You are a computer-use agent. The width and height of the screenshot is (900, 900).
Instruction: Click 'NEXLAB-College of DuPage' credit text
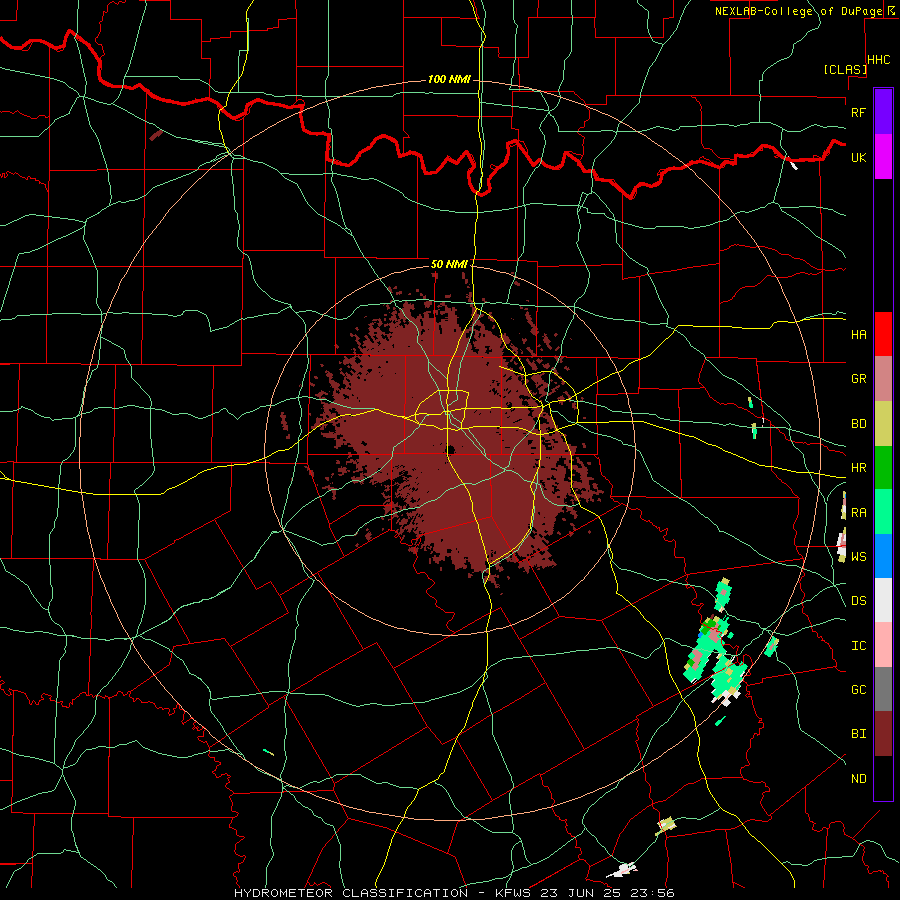point(798,11)
